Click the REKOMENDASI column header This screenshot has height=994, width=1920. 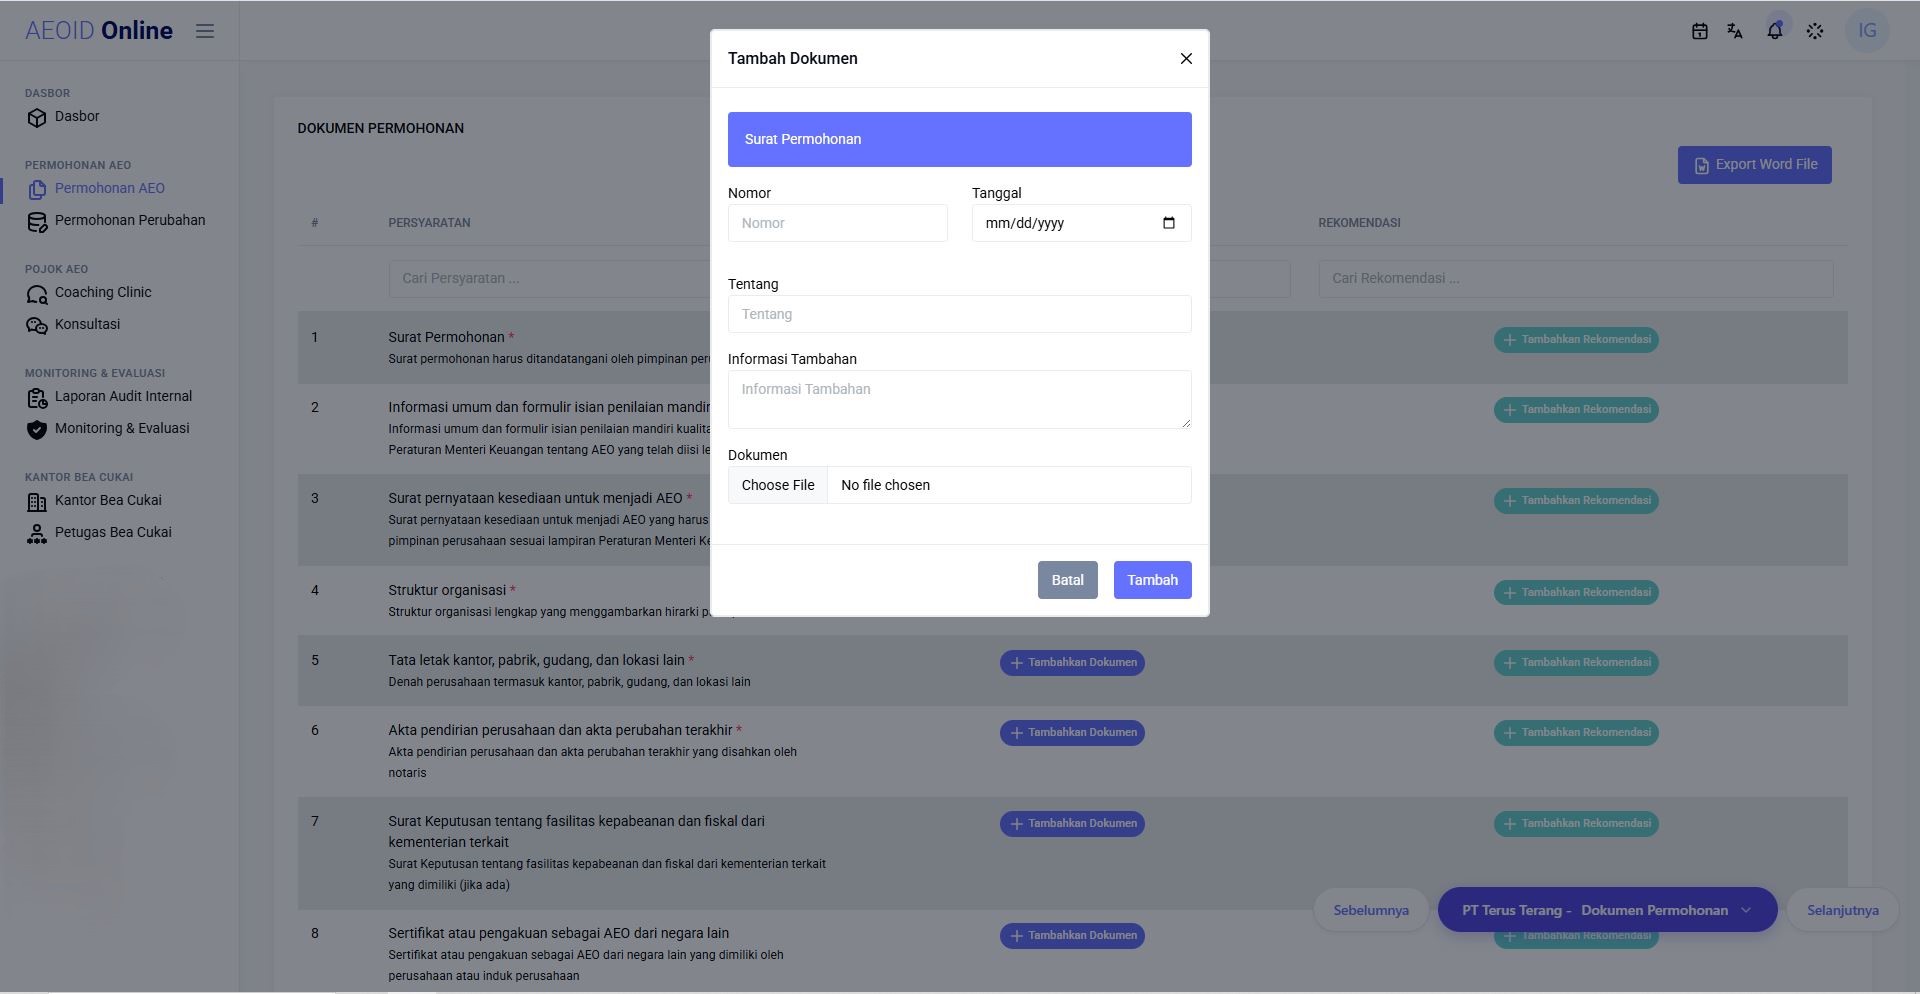(x=1359, y=223)
